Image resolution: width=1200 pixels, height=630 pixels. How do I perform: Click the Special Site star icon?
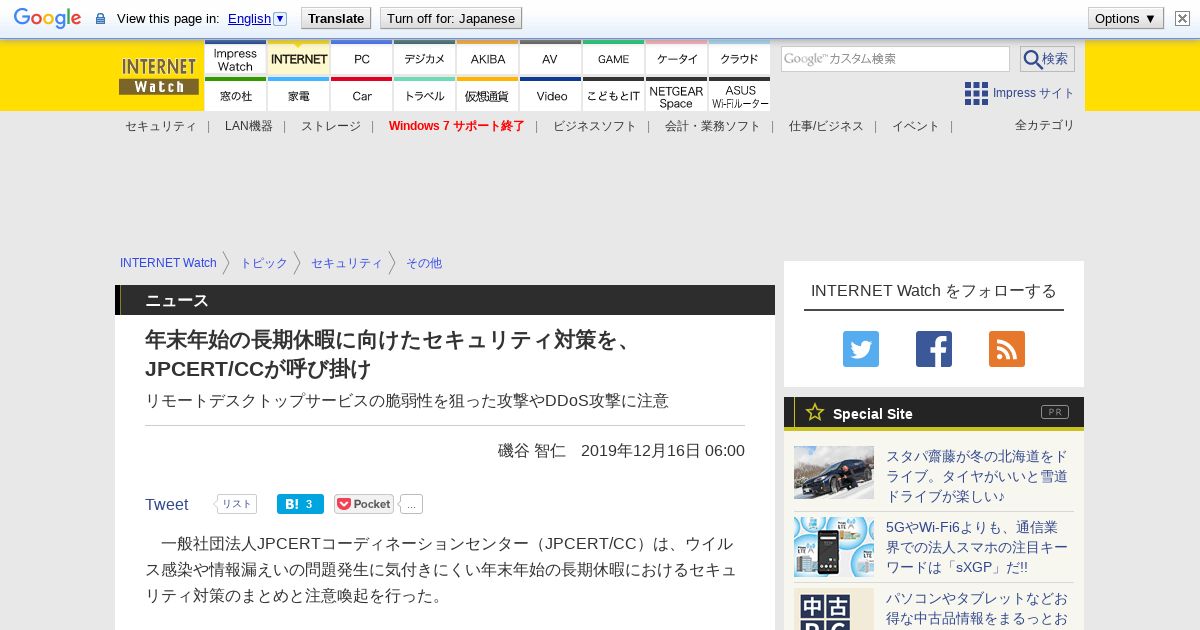[x=815, y=412]
